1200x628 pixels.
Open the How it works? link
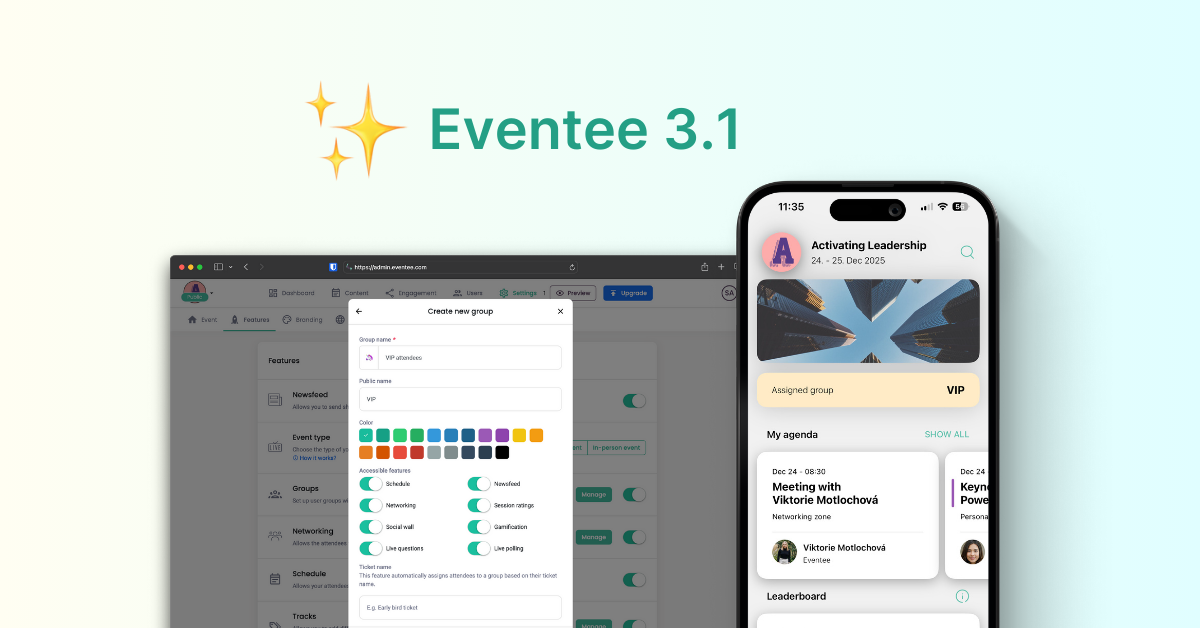(313, 457)
